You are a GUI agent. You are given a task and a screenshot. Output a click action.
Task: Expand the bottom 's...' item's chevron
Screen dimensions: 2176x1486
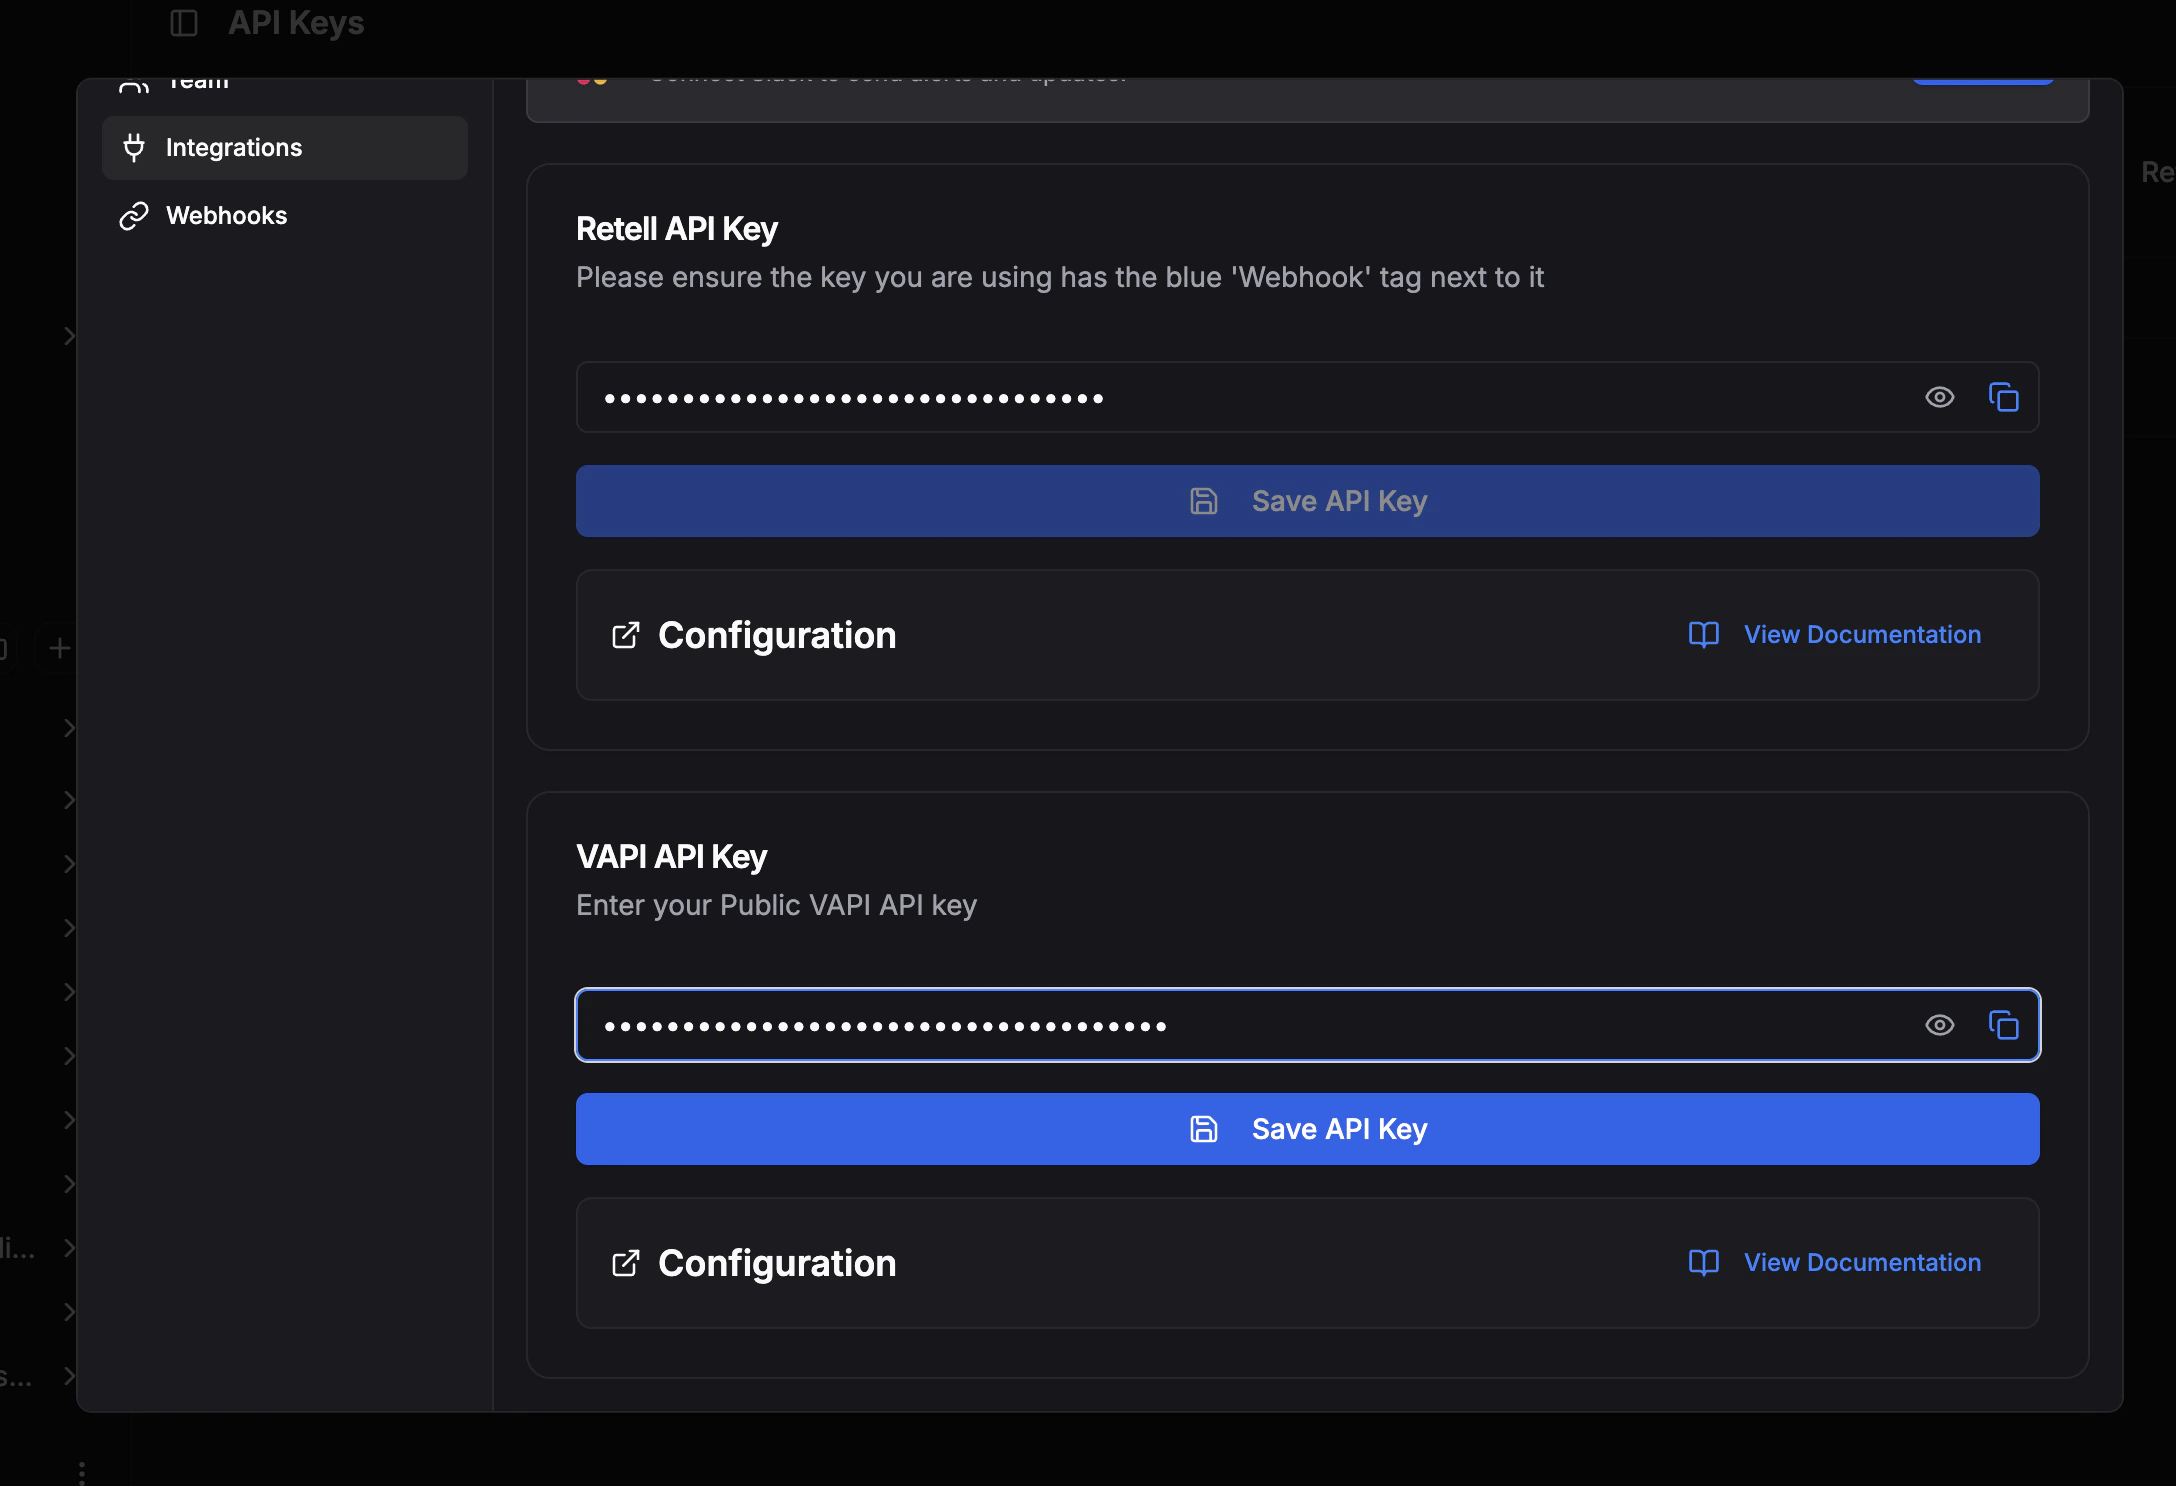[x=68, y=1376]
